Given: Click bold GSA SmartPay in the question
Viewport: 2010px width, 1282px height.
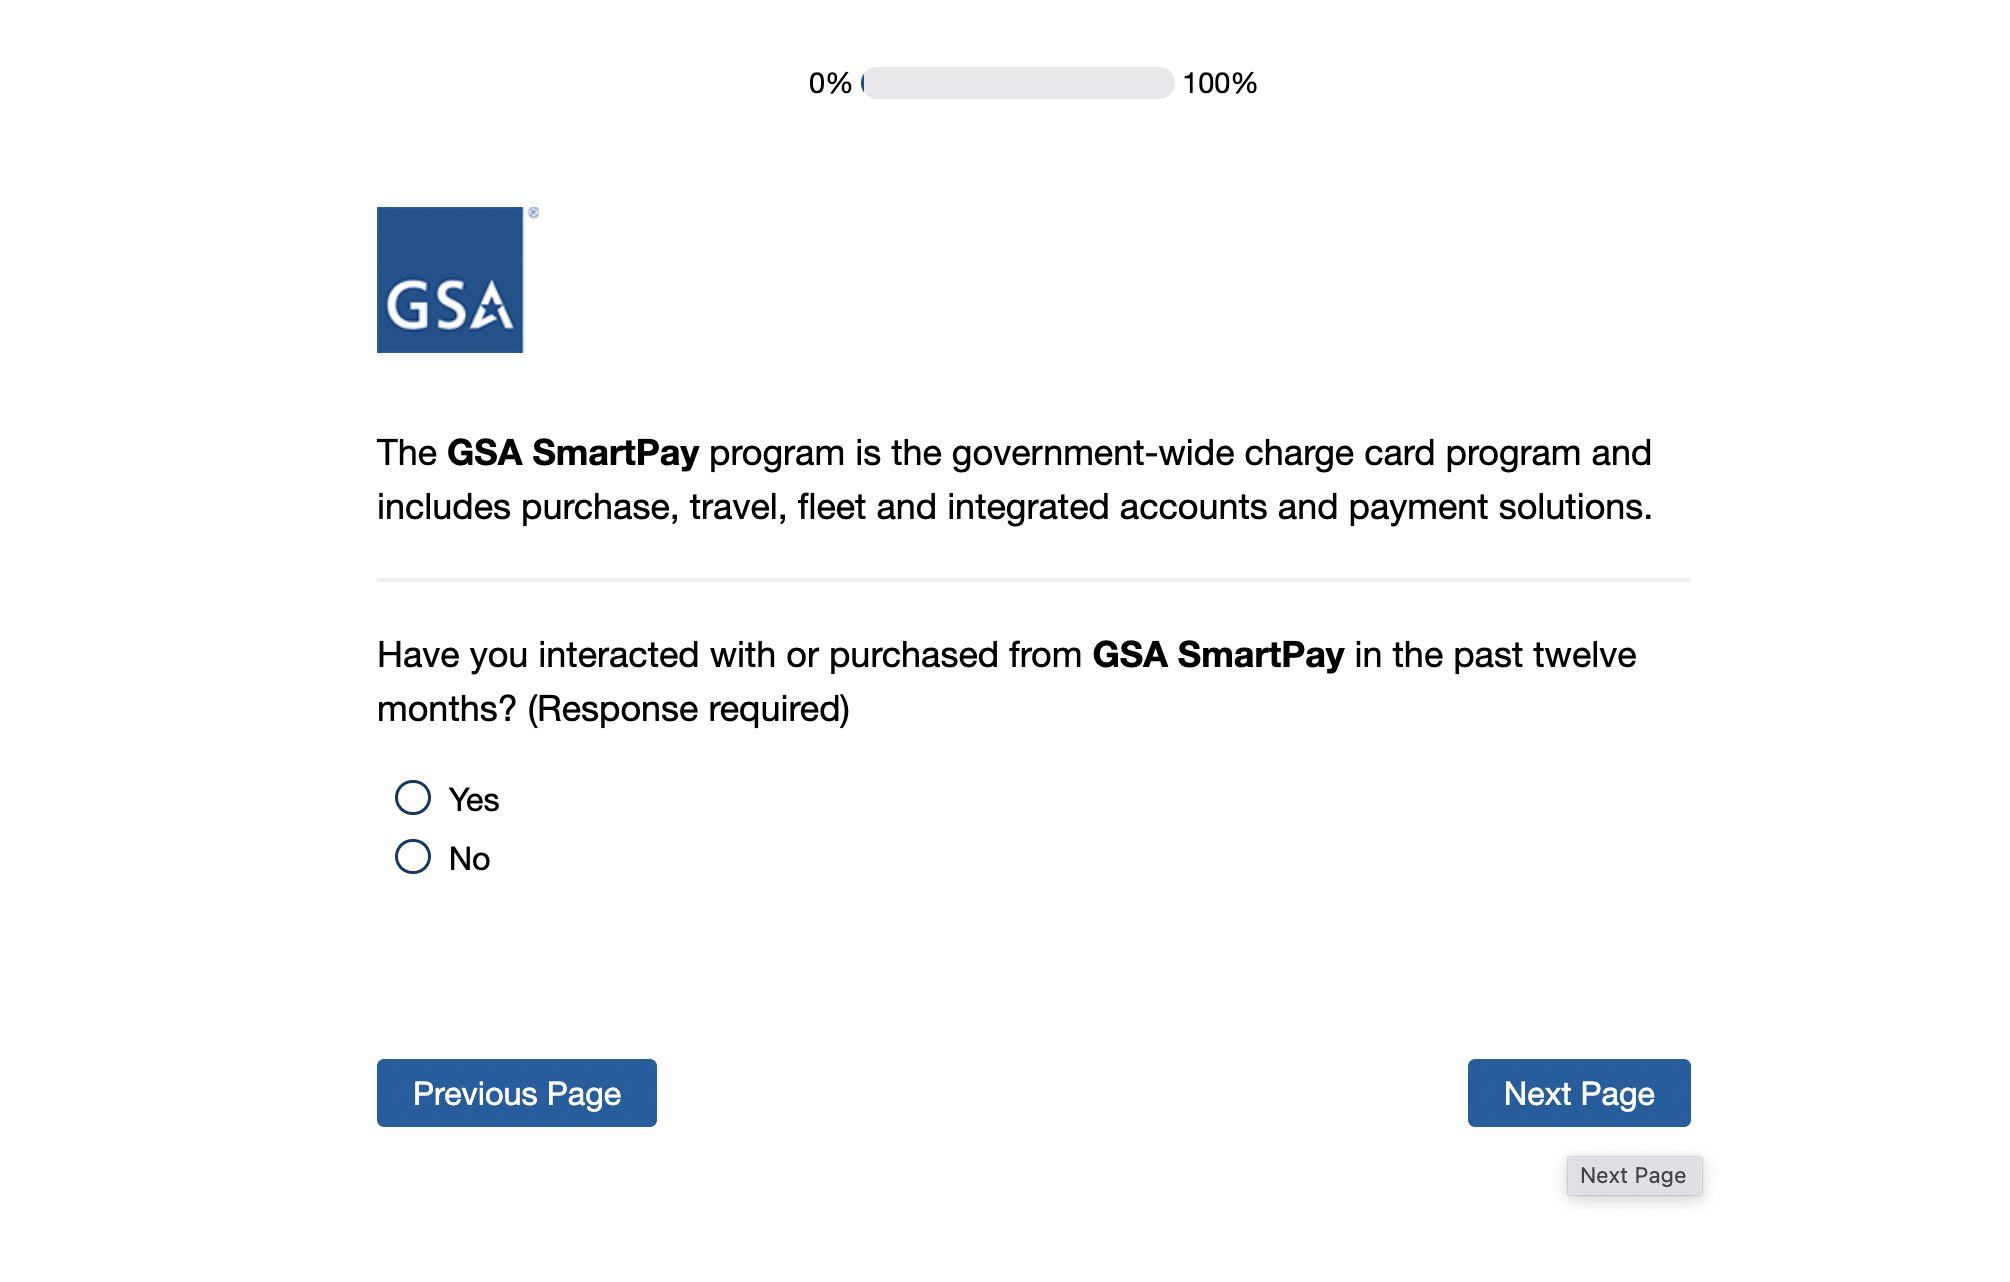Looking at the screenshot, I should pos(1218,655).
